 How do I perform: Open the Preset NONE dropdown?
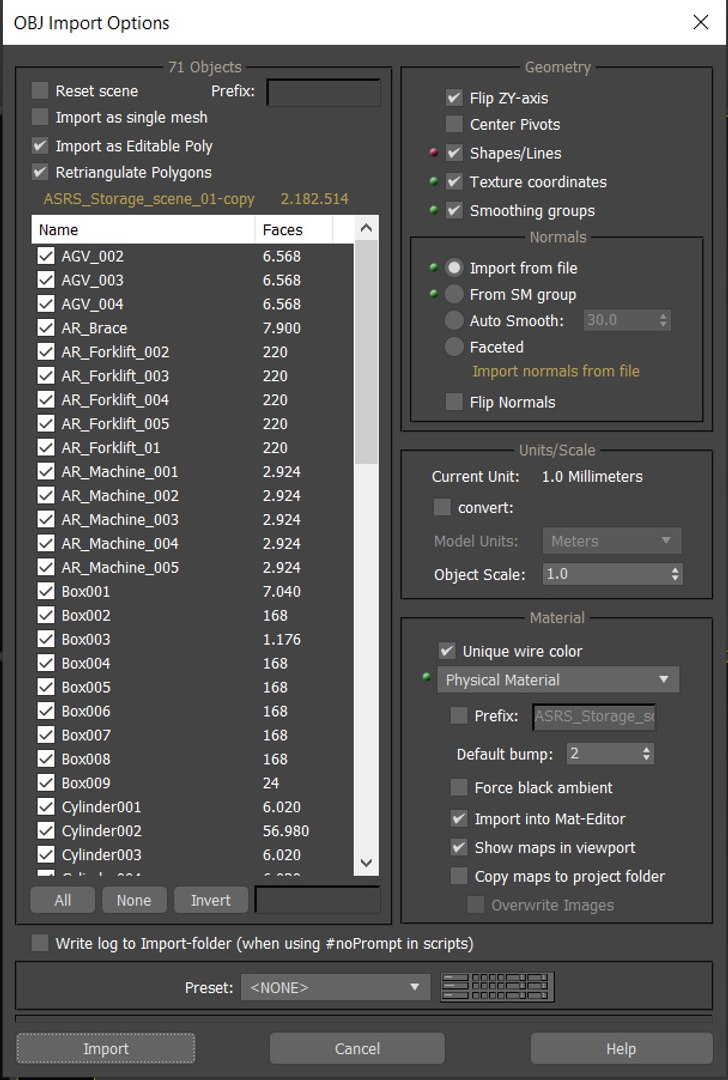pyautogui.click(x=335, y=987)
